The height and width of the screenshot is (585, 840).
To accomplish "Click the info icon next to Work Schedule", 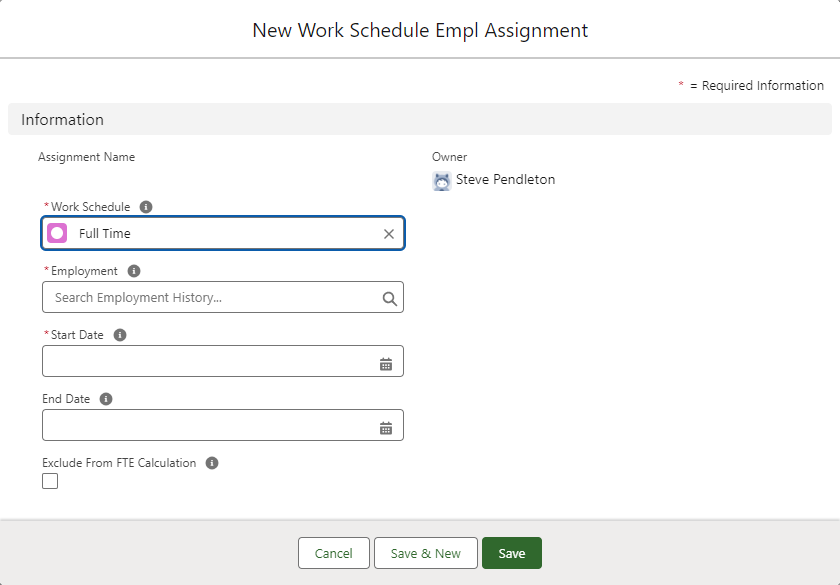I will coord(146,207).
